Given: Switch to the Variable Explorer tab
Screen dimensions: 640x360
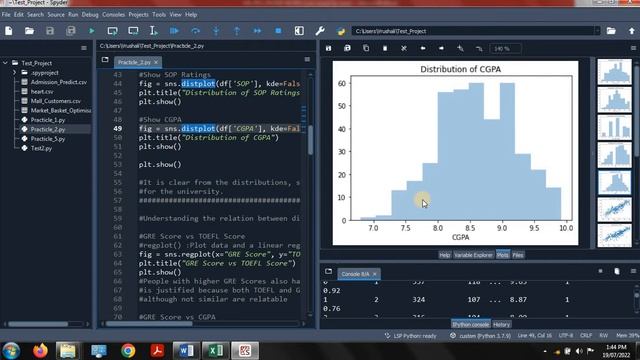Looking at the screenshot, I should tap(473, 255).
